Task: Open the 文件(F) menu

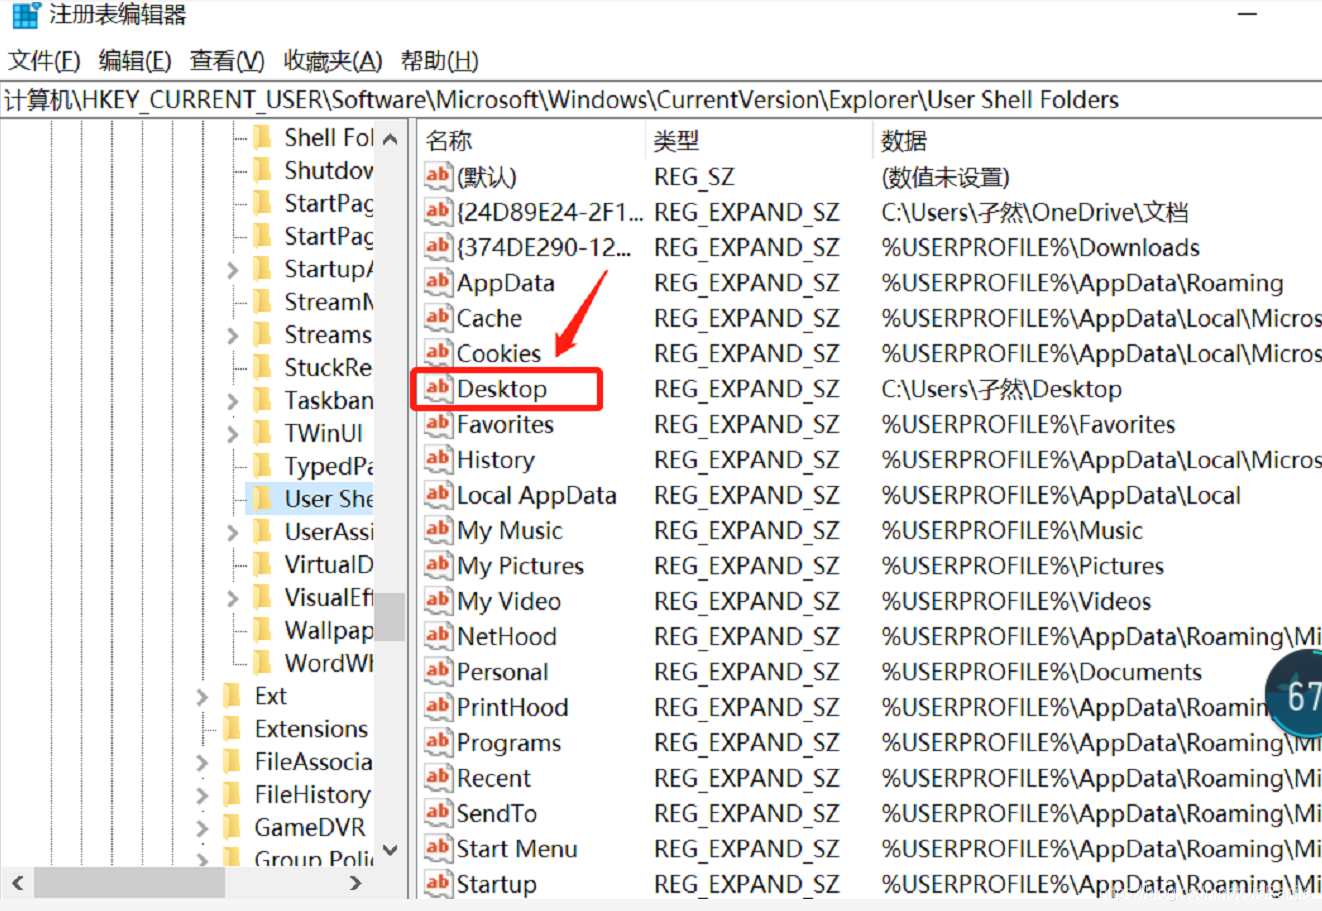Action: tap(44, 61)
